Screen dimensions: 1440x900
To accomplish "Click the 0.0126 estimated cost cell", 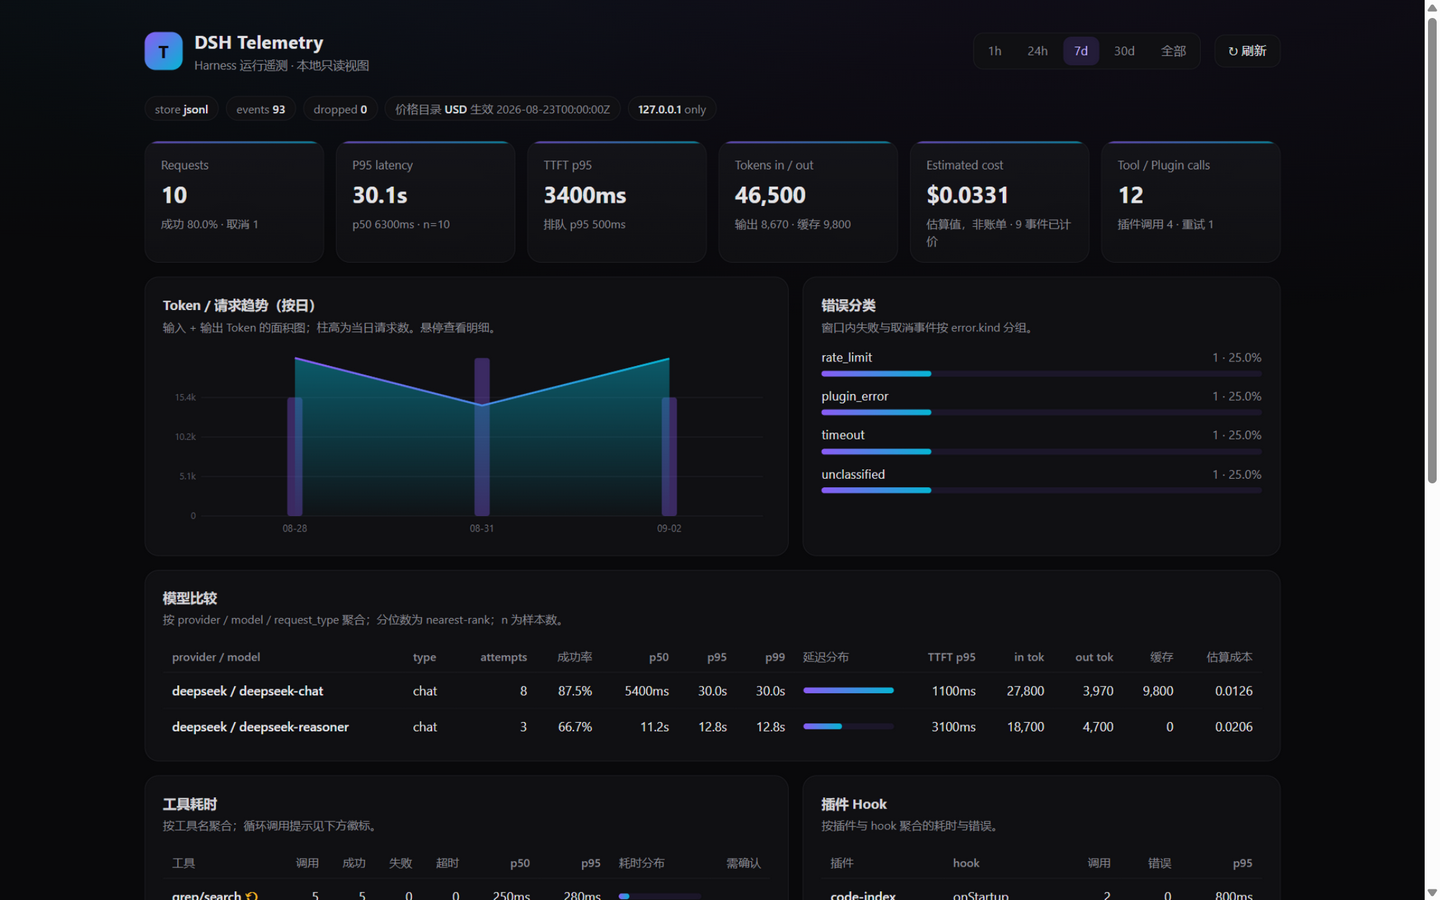I will click(x=1234, y=691).
